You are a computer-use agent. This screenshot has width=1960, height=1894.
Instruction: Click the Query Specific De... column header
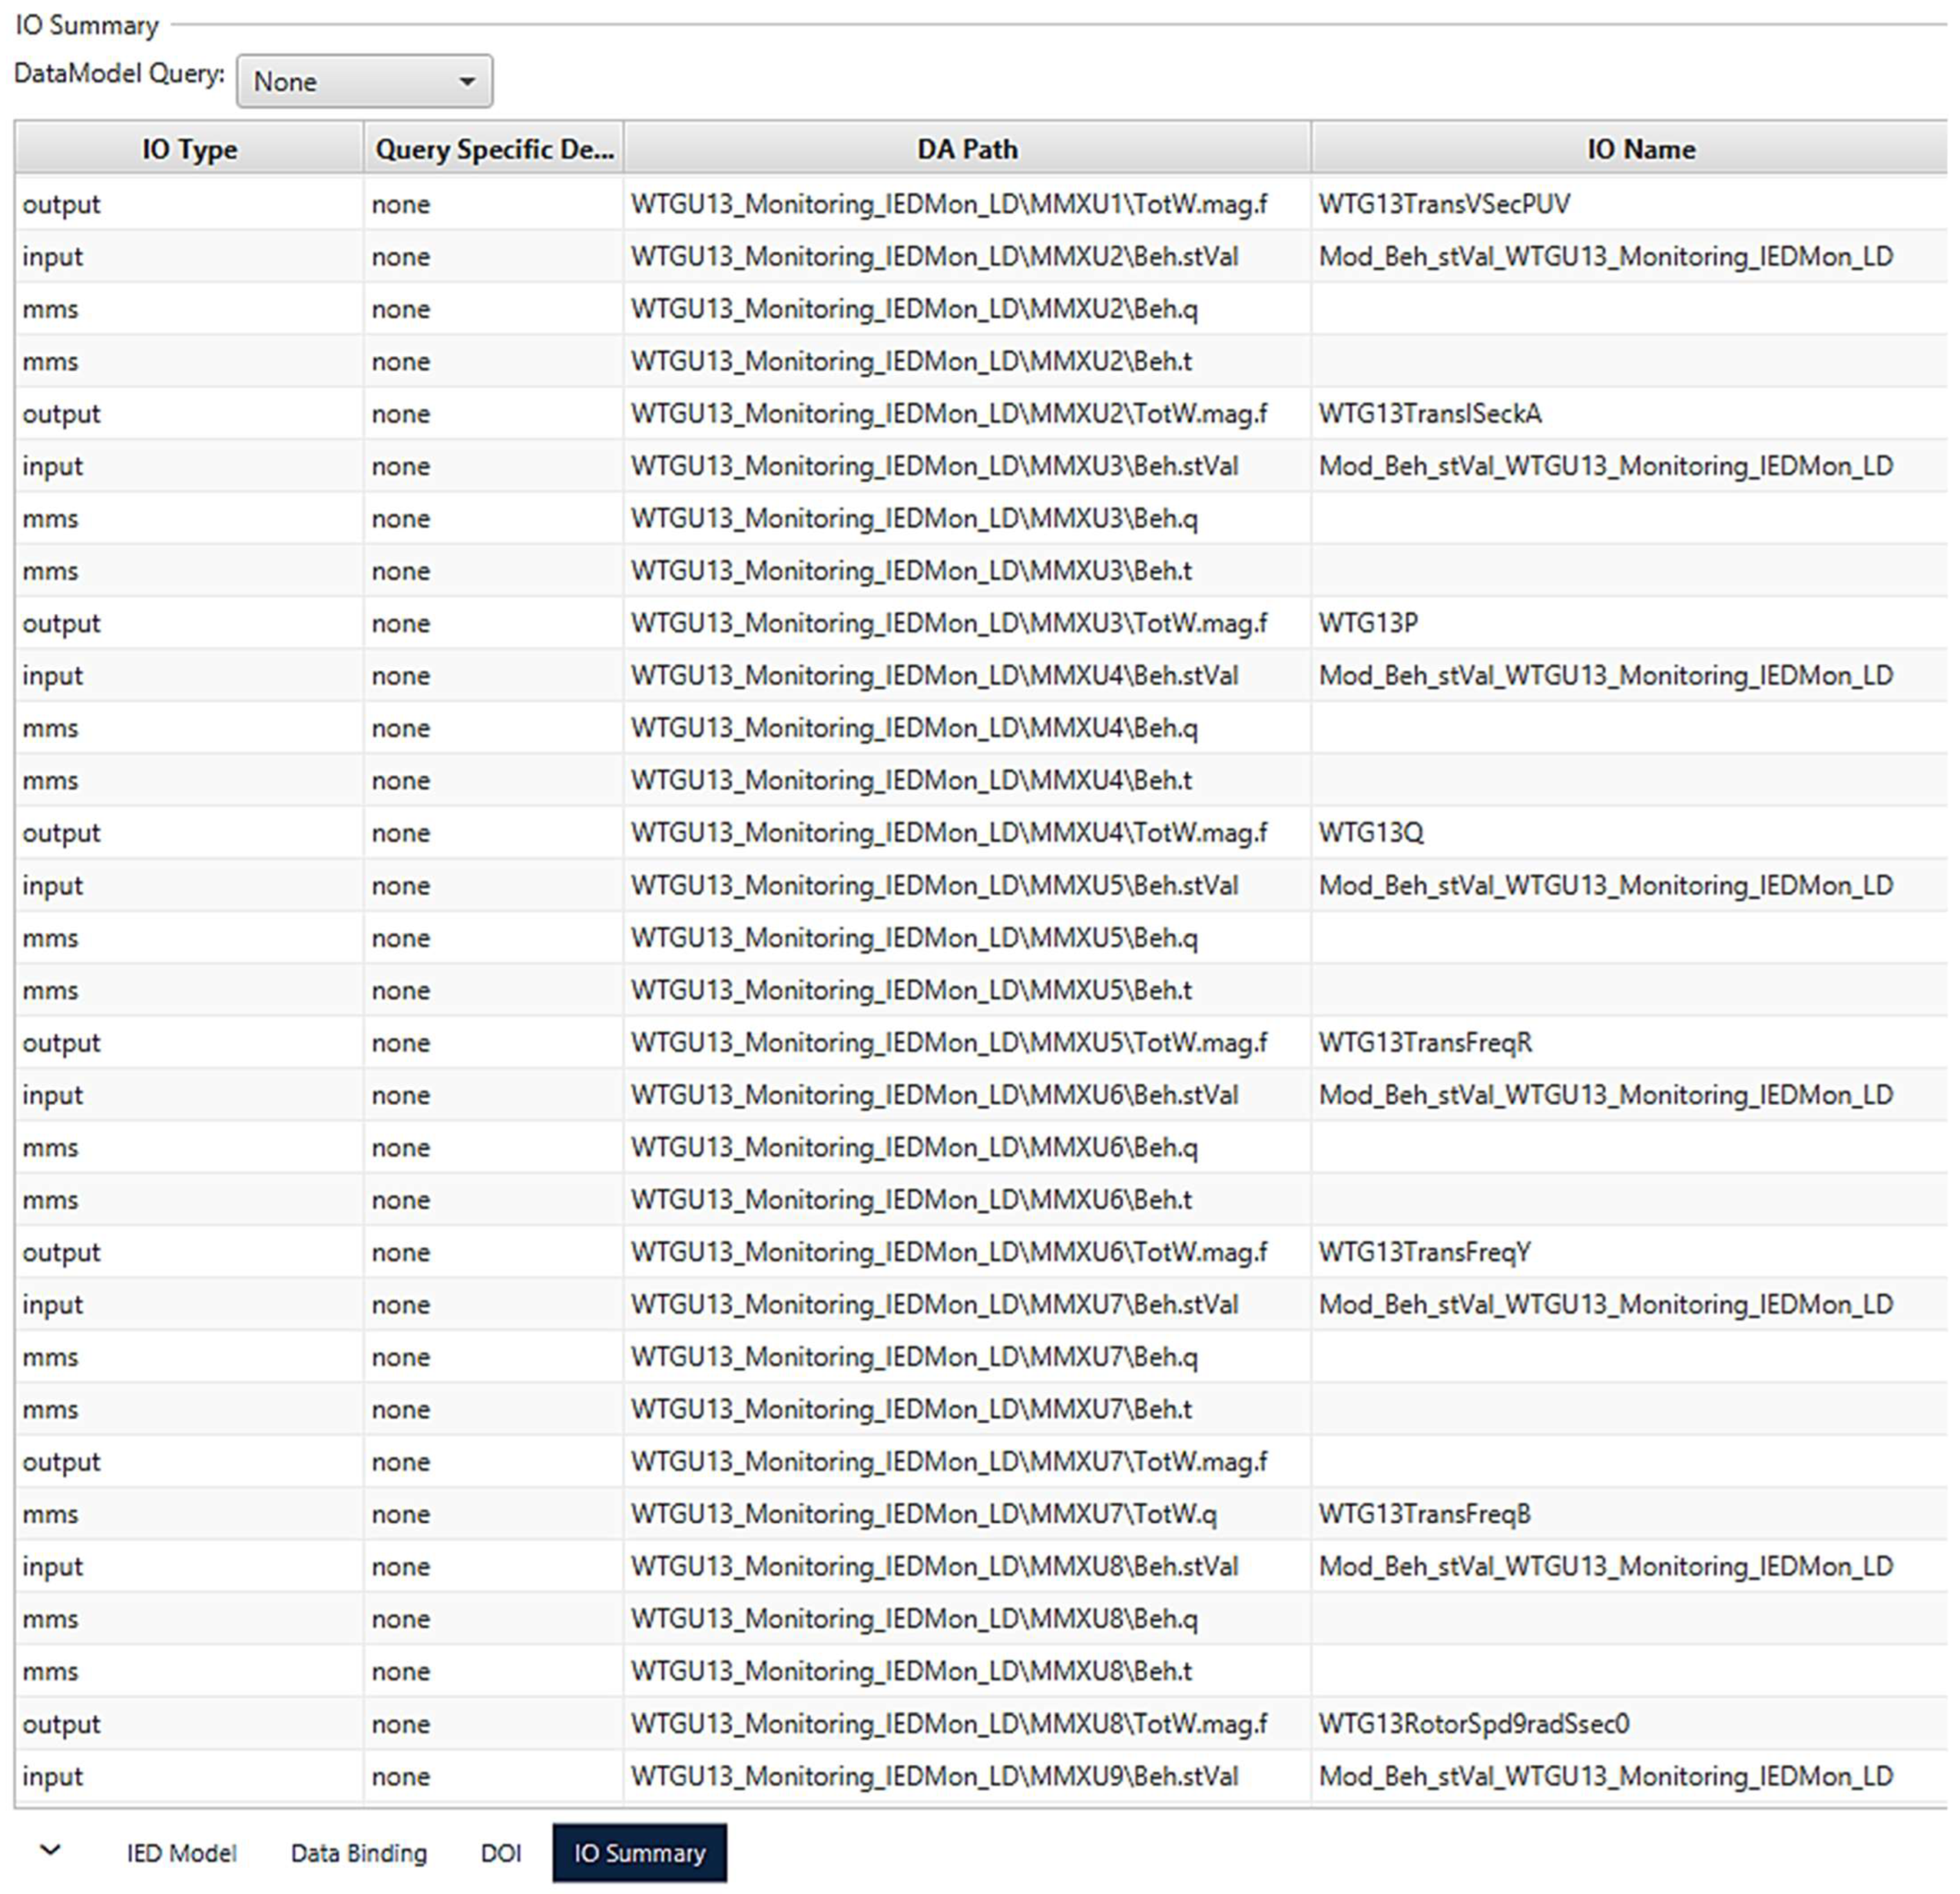click(494, 149)
